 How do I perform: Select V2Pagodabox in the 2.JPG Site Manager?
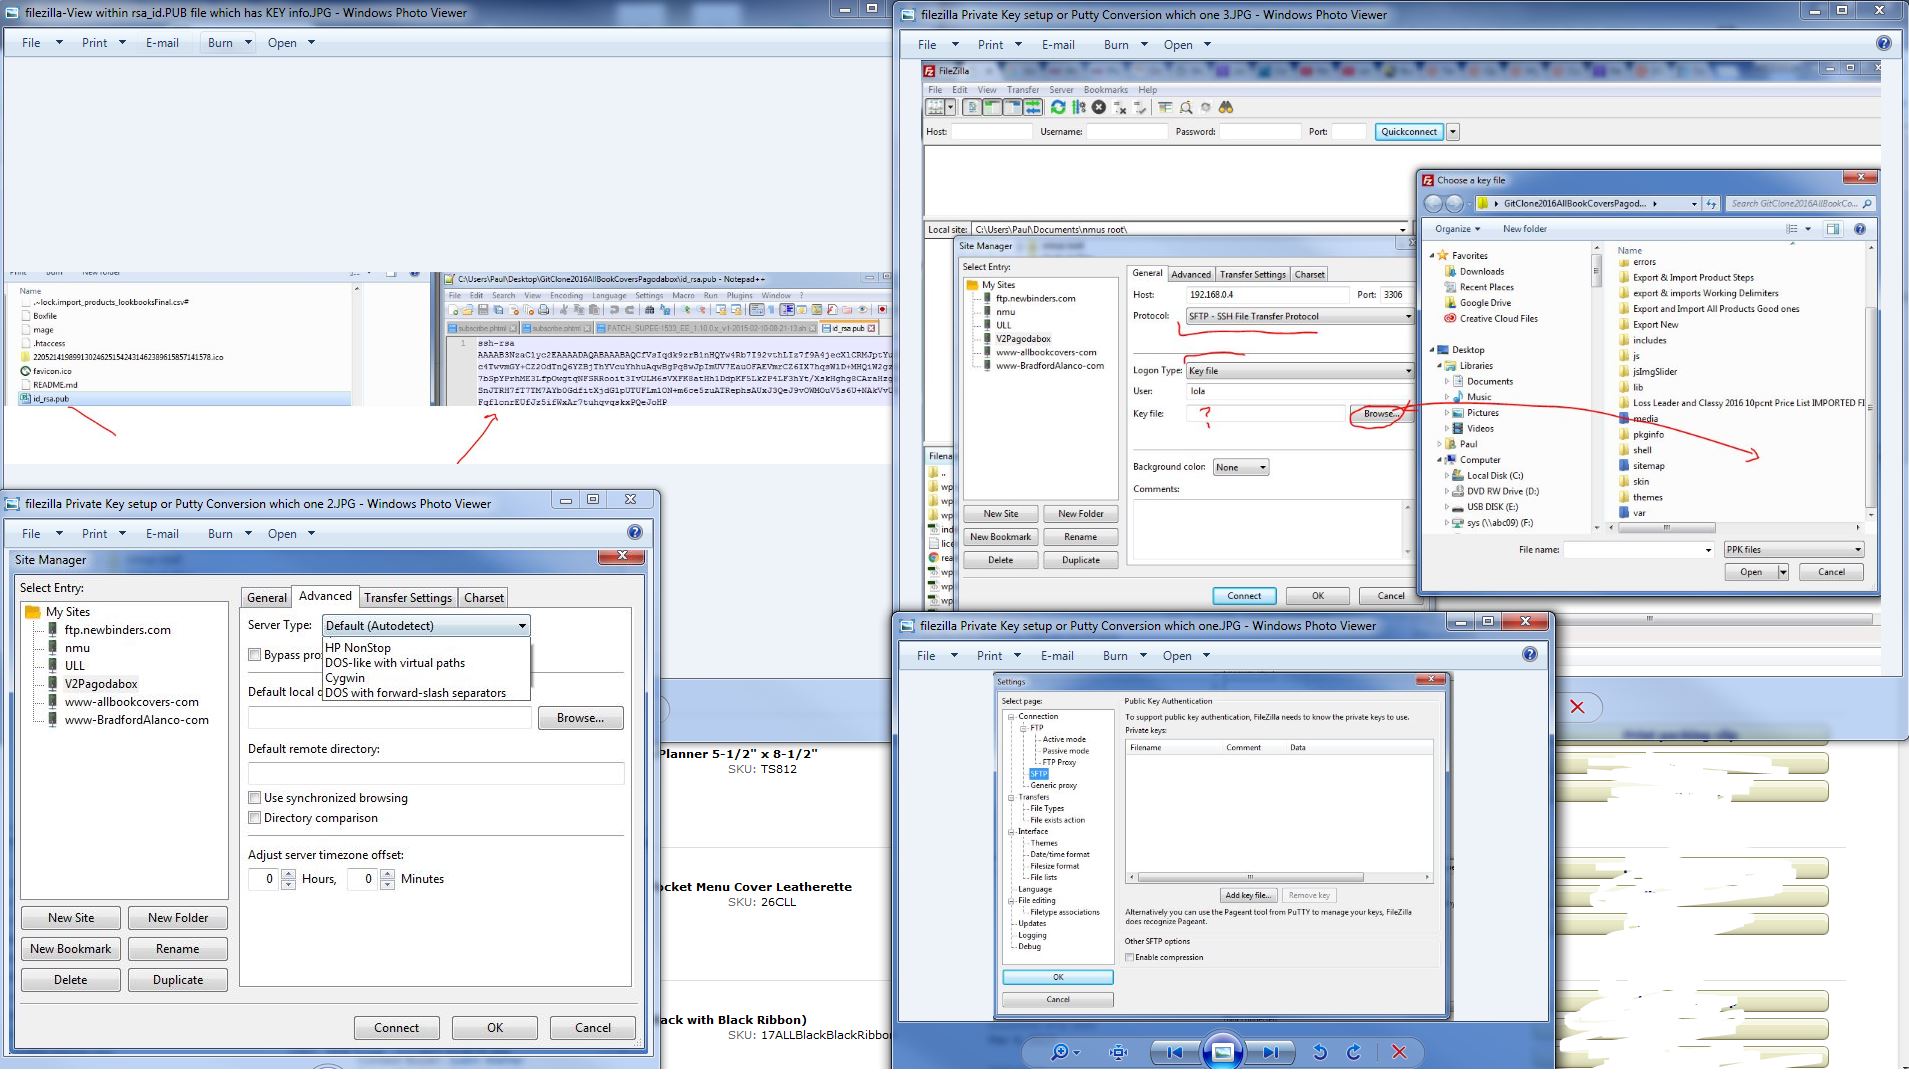(x=101, y=684)
